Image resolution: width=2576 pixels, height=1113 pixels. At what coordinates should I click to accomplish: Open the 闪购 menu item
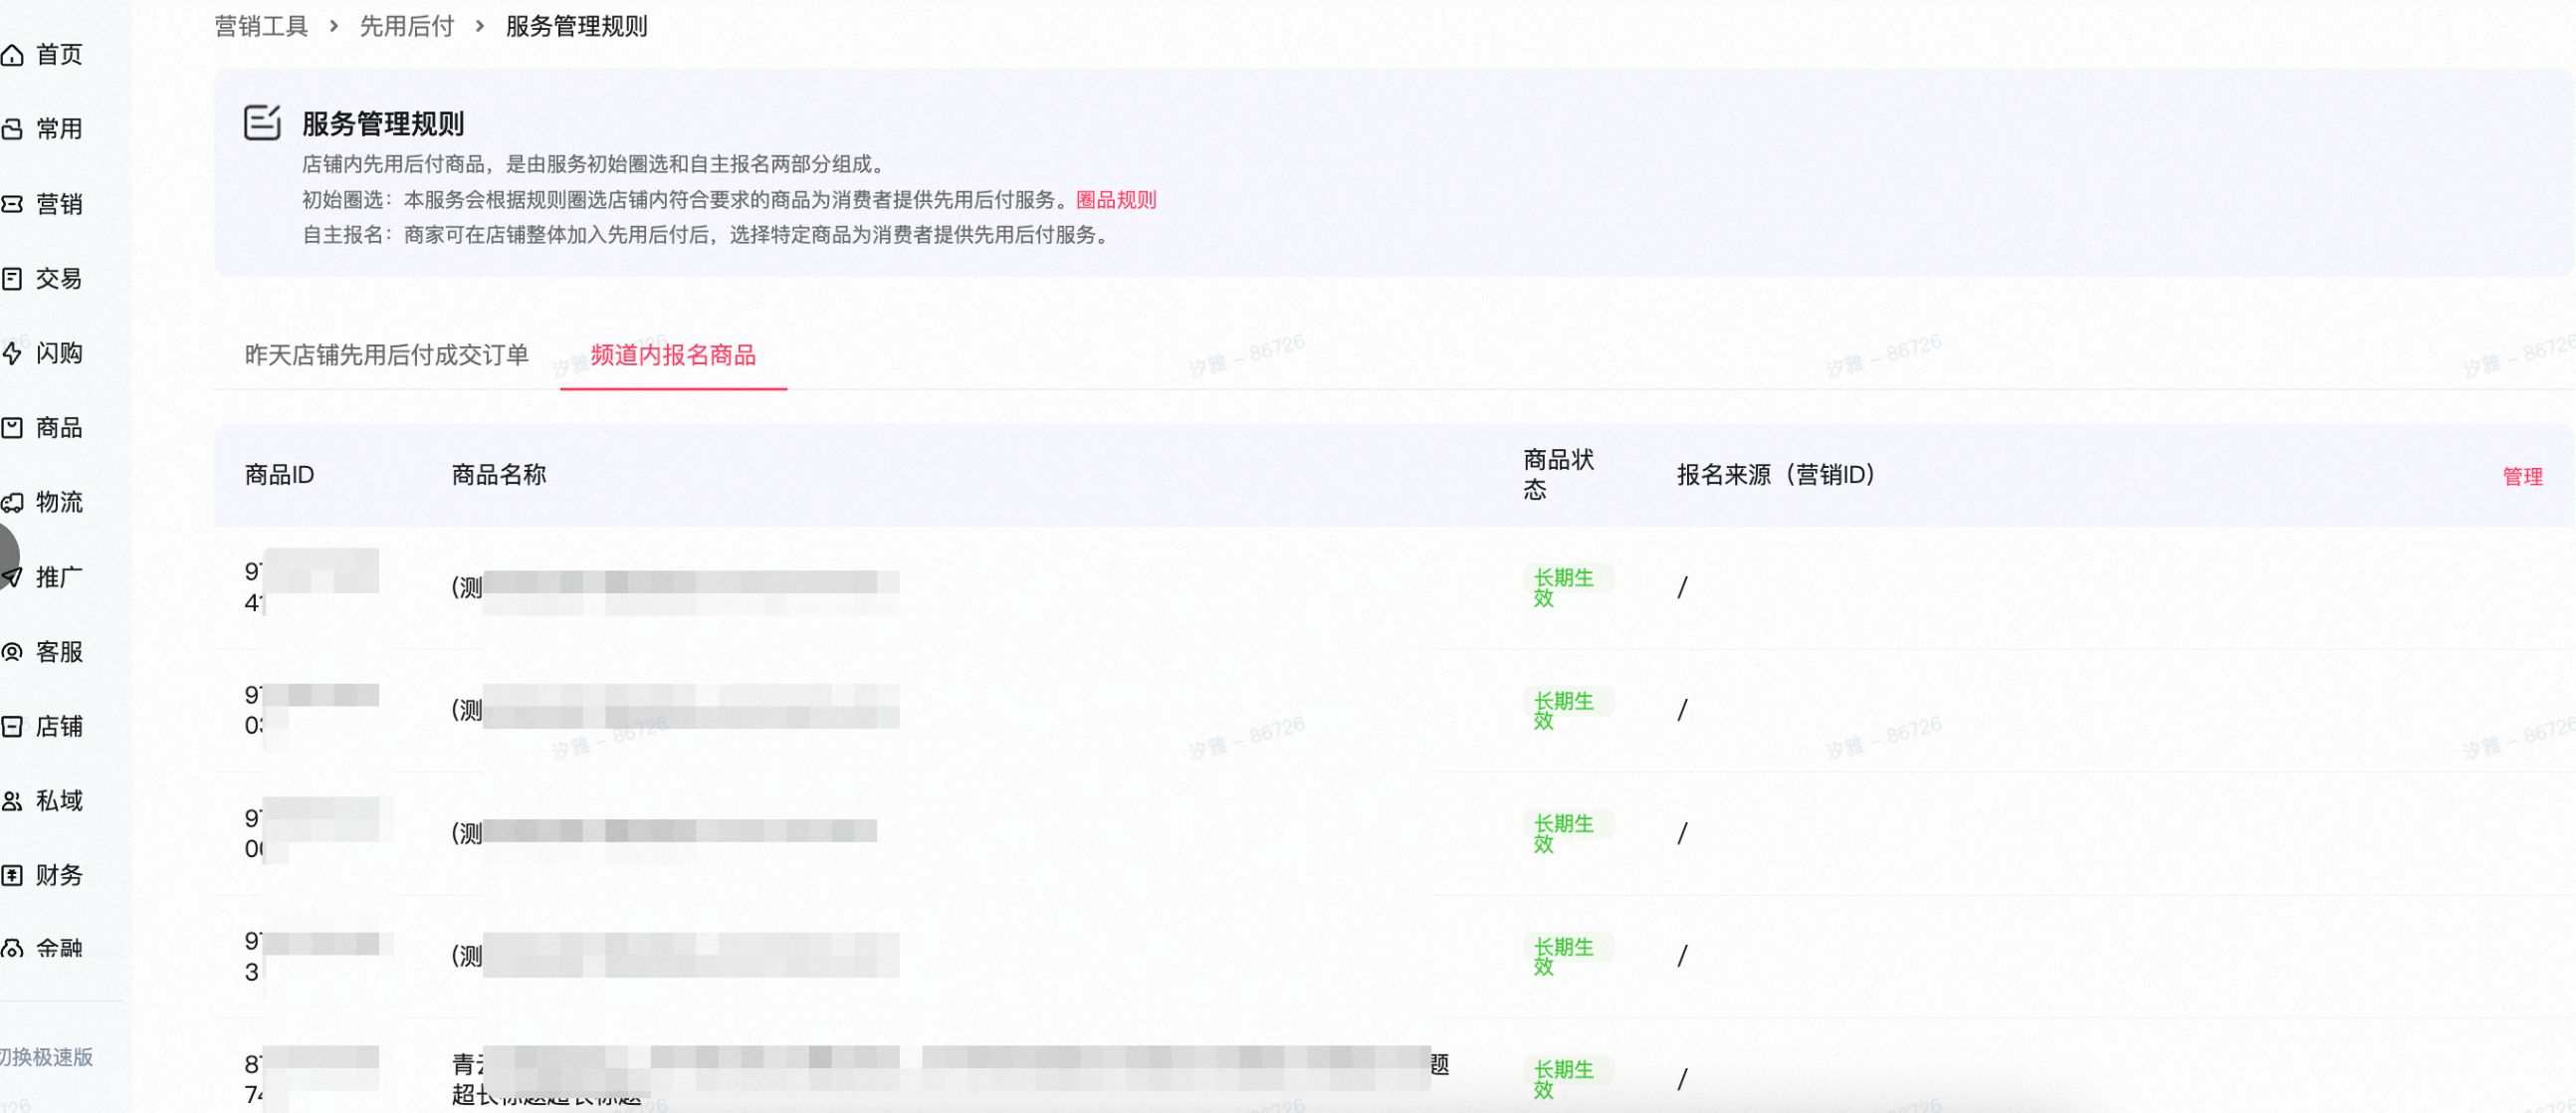59,353
